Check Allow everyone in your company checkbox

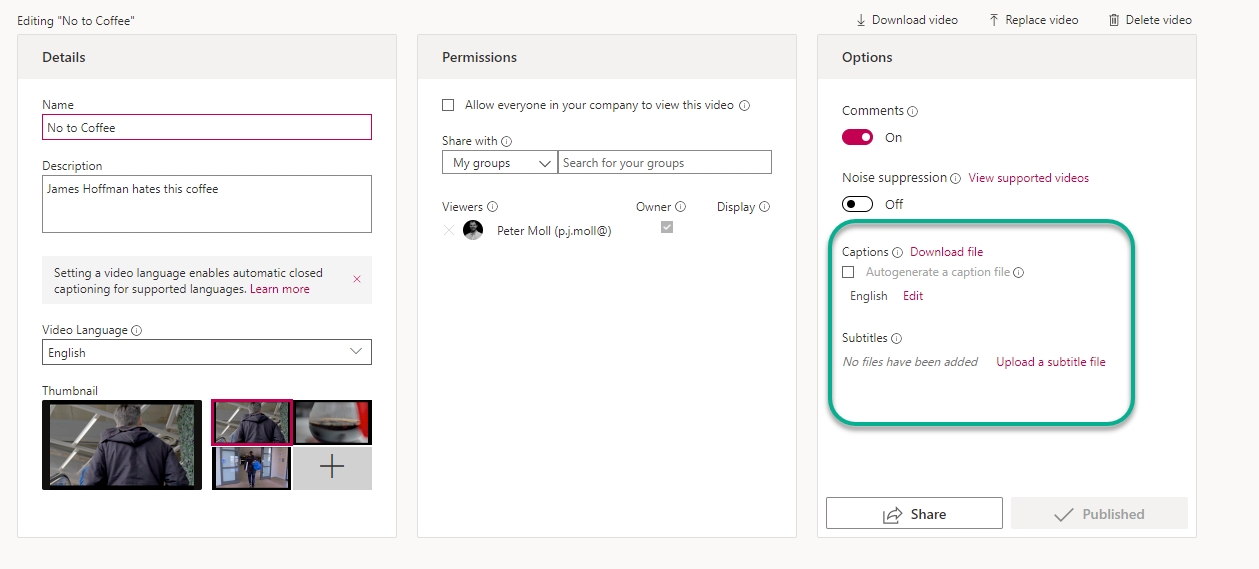pos(448,105)
